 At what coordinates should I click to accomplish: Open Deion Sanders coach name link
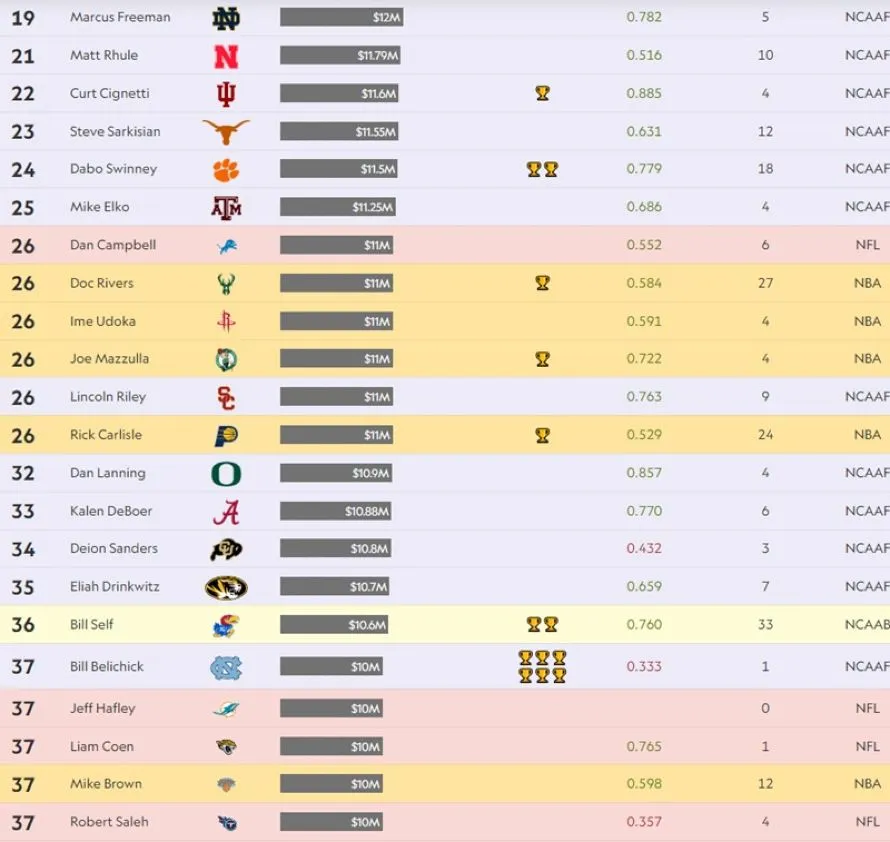pos(114,549)
